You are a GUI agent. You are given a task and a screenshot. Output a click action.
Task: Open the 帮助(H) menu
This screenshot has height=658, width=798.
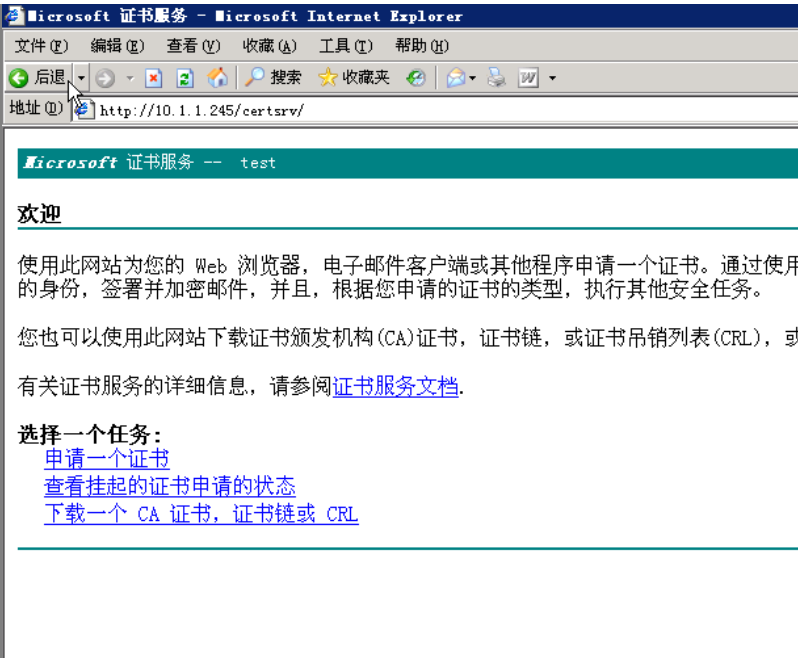click(x=422, y=46)
